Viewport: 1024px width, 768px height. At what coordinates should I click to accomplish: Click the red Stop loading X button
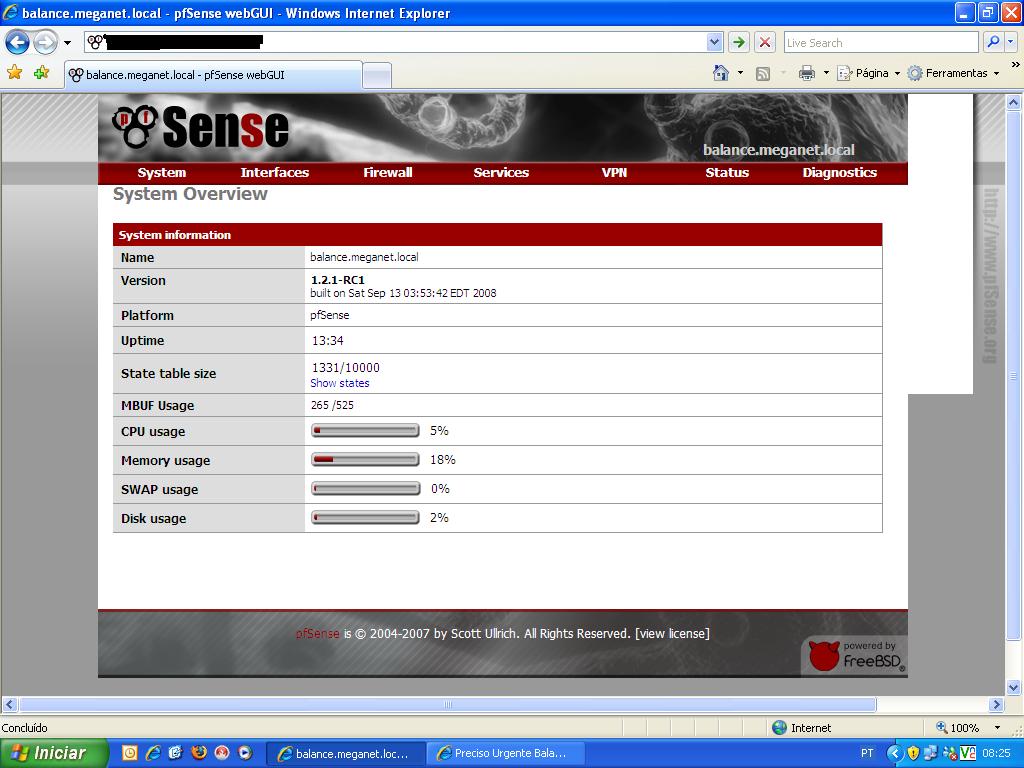click(765, 43)
